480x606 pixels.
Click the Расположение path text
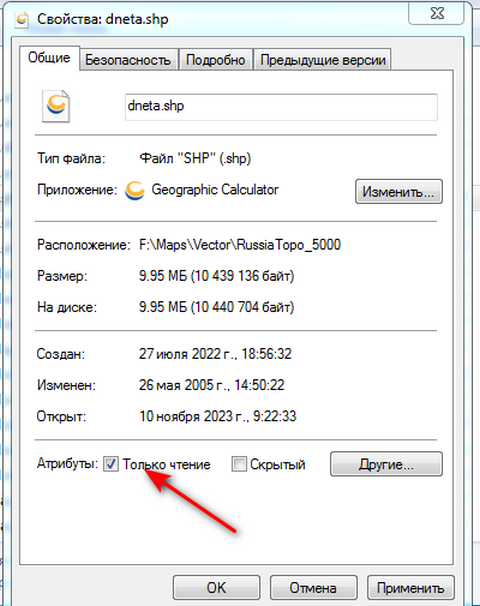(240, 245)
